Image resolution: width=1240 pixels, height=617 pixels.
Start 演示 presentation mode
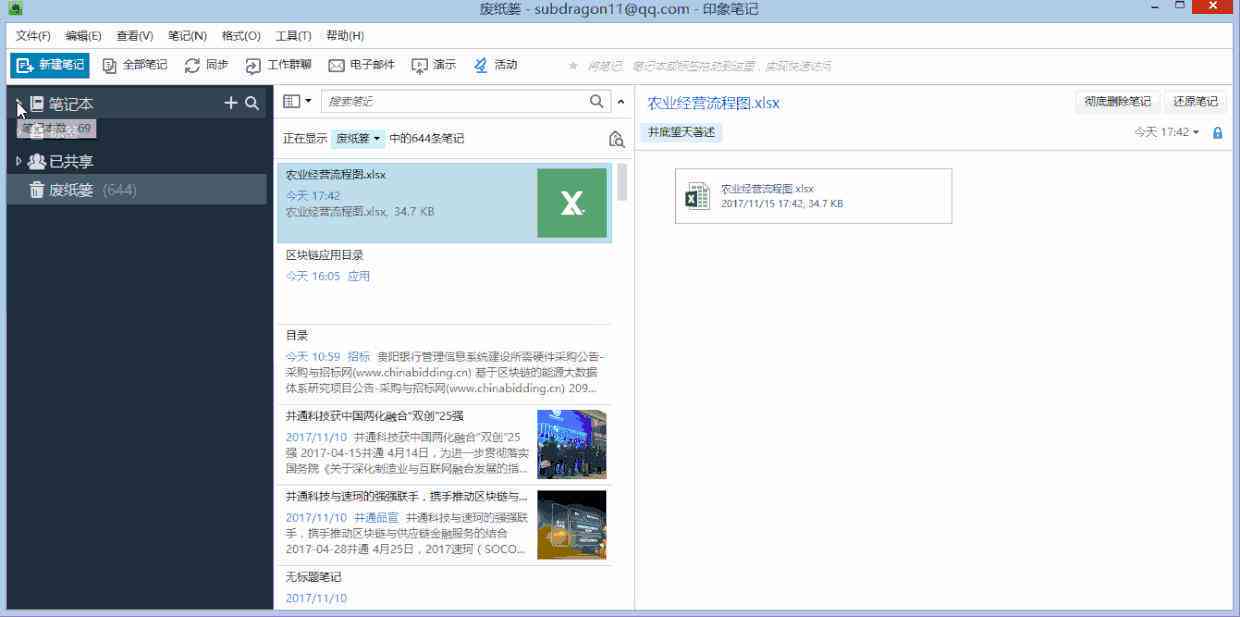click(434, 65)
